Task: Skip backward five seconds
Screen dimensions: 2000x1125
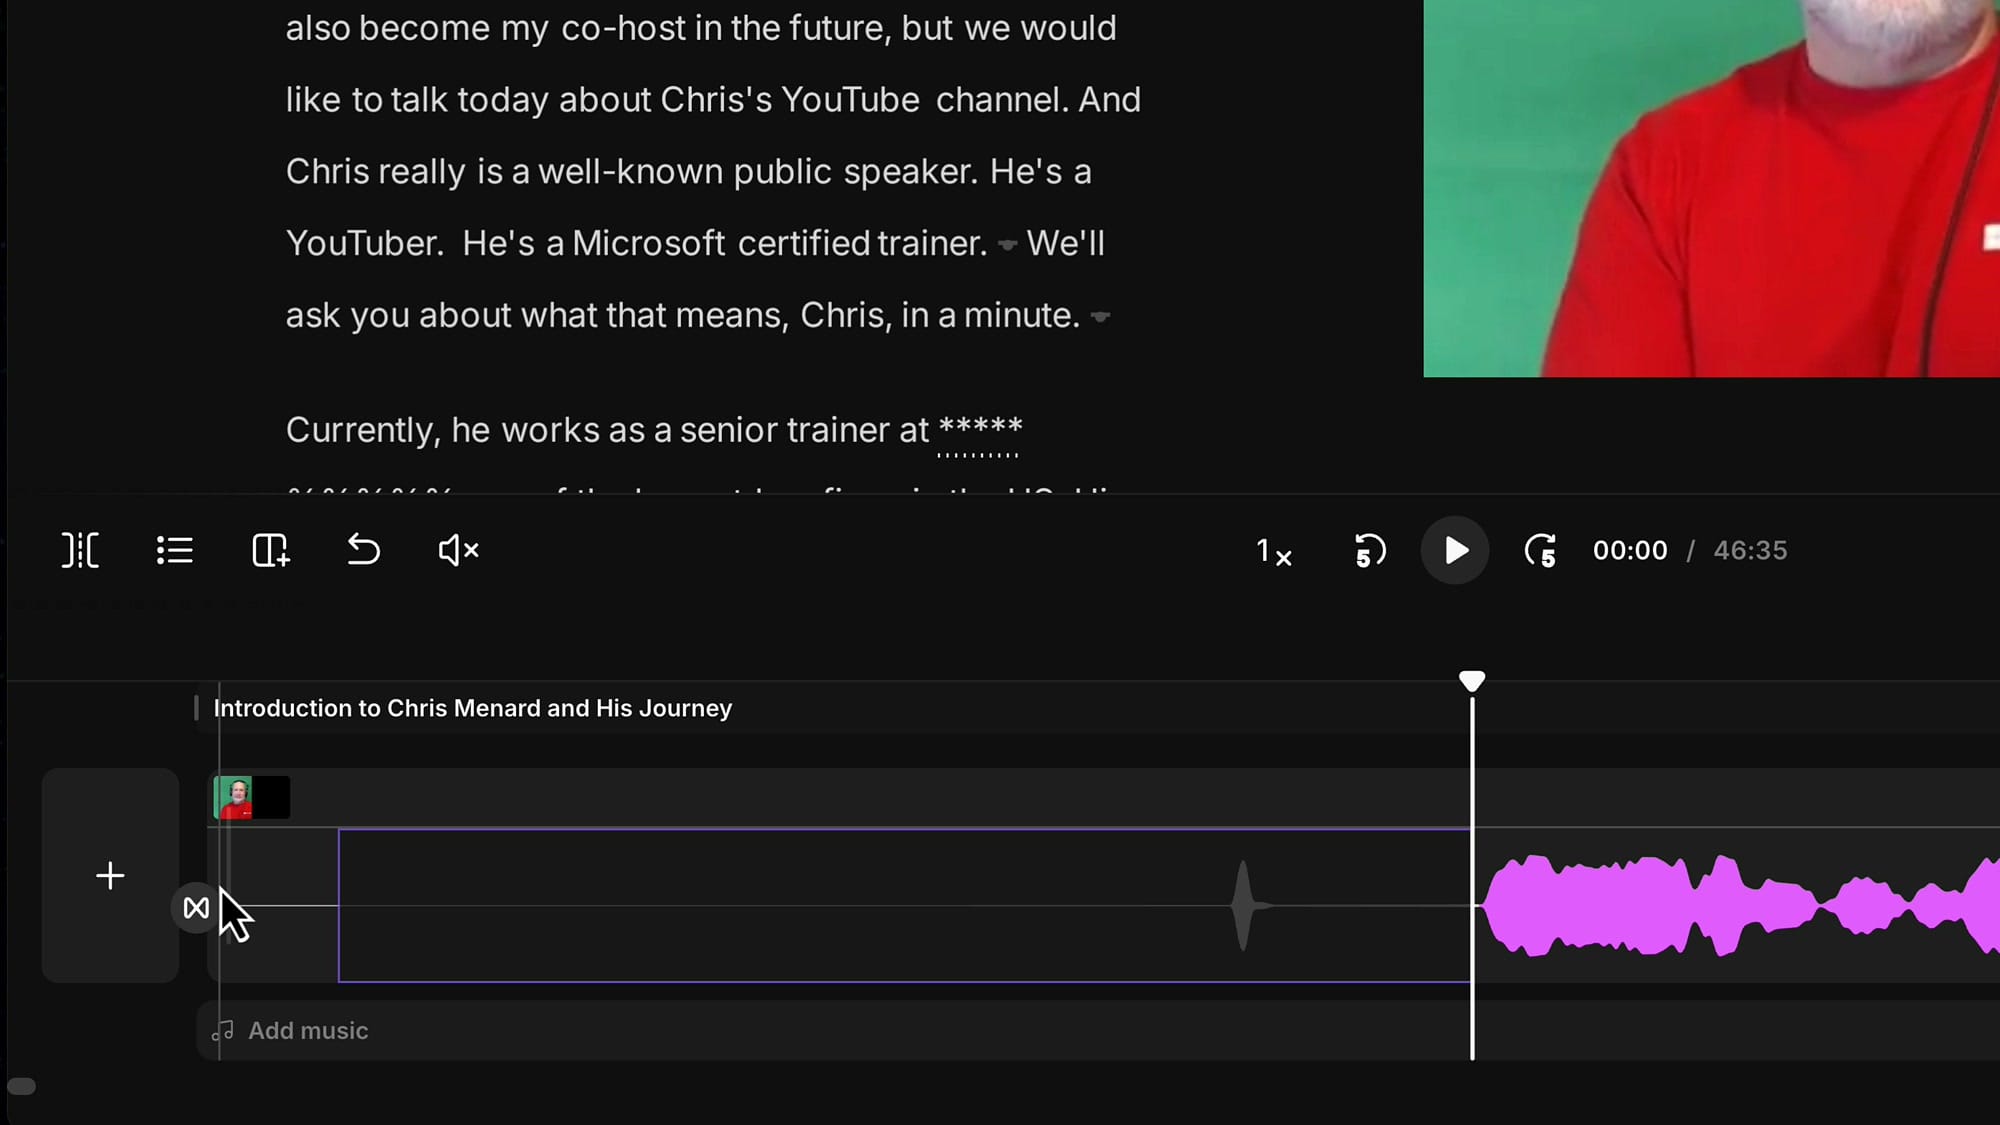Action: [1367, 551]
